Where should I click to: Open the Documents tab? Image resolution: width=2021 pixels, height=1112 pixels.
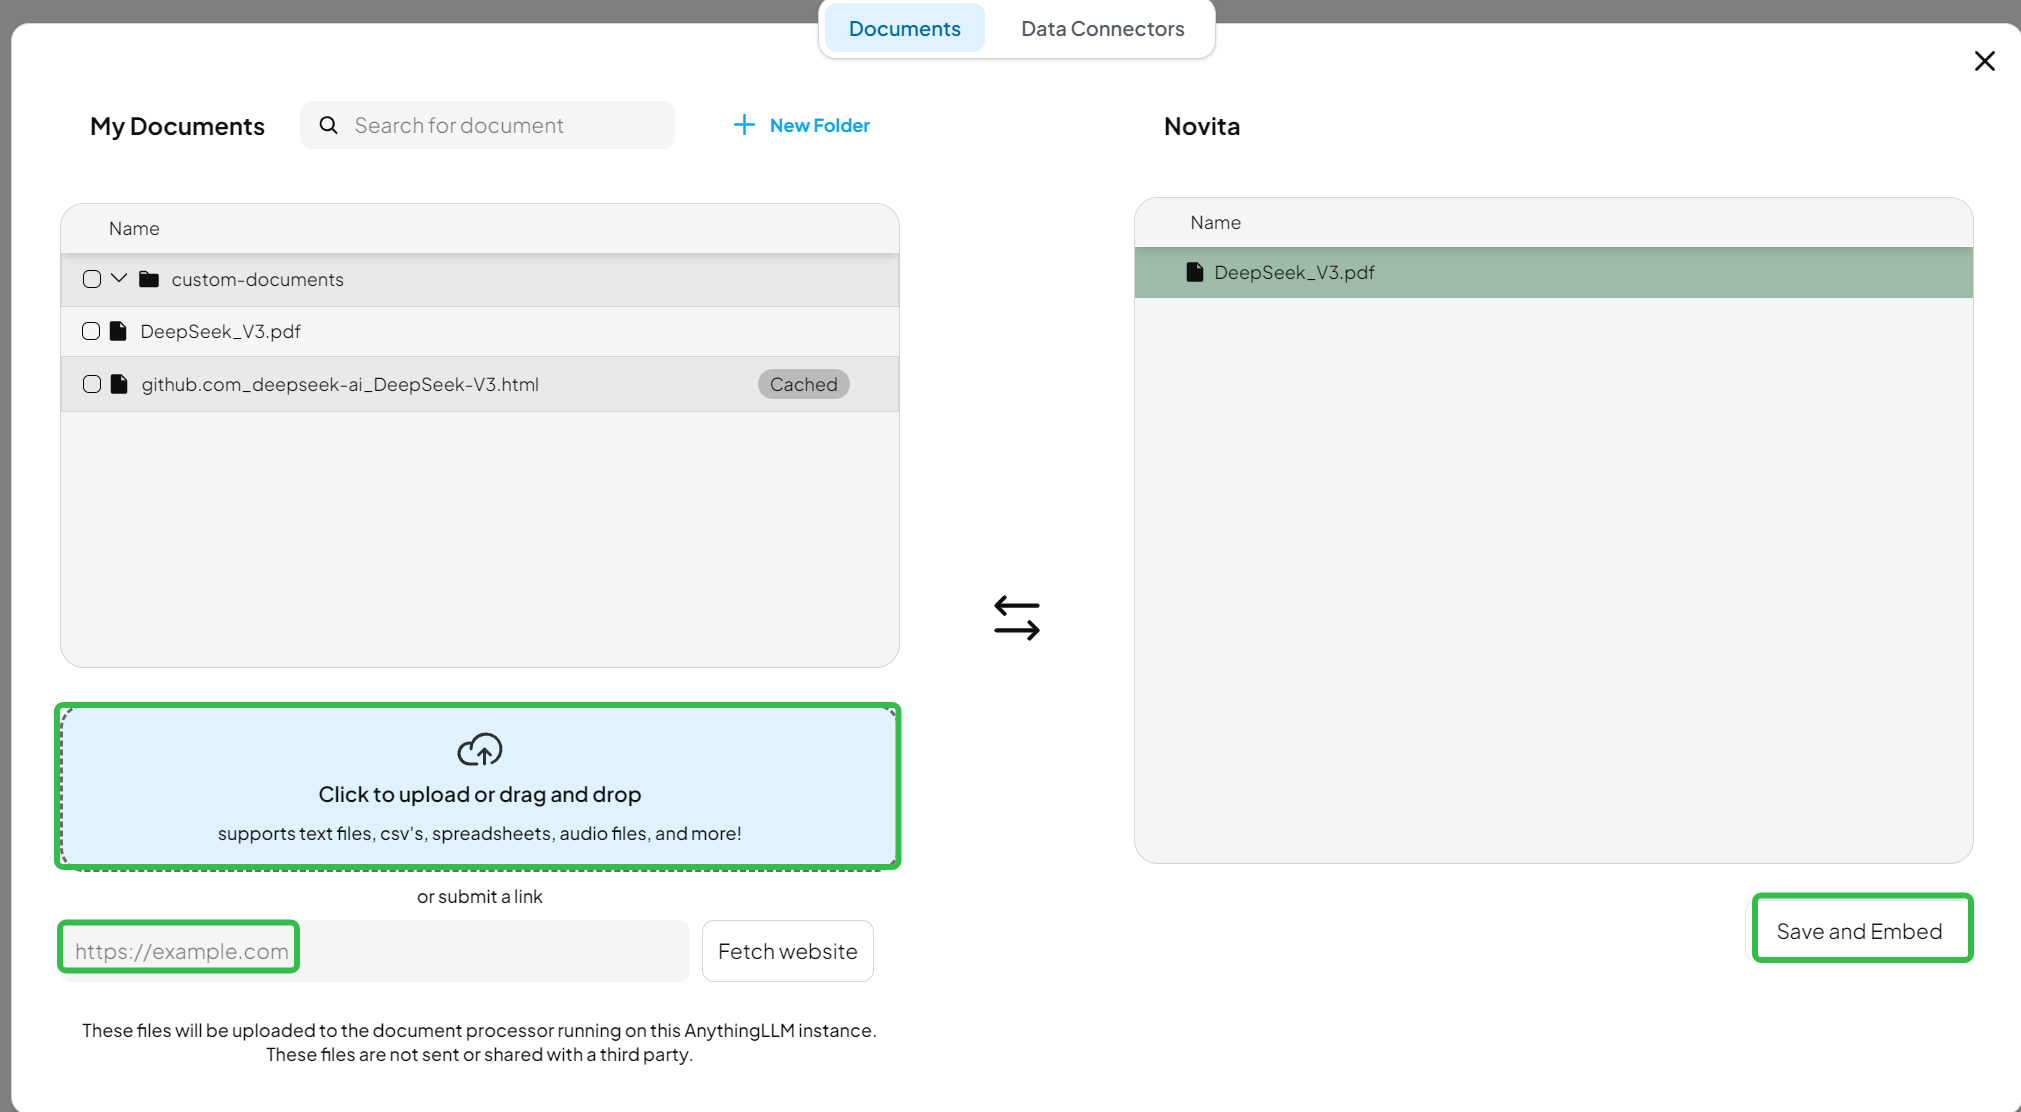pos(904,29)
